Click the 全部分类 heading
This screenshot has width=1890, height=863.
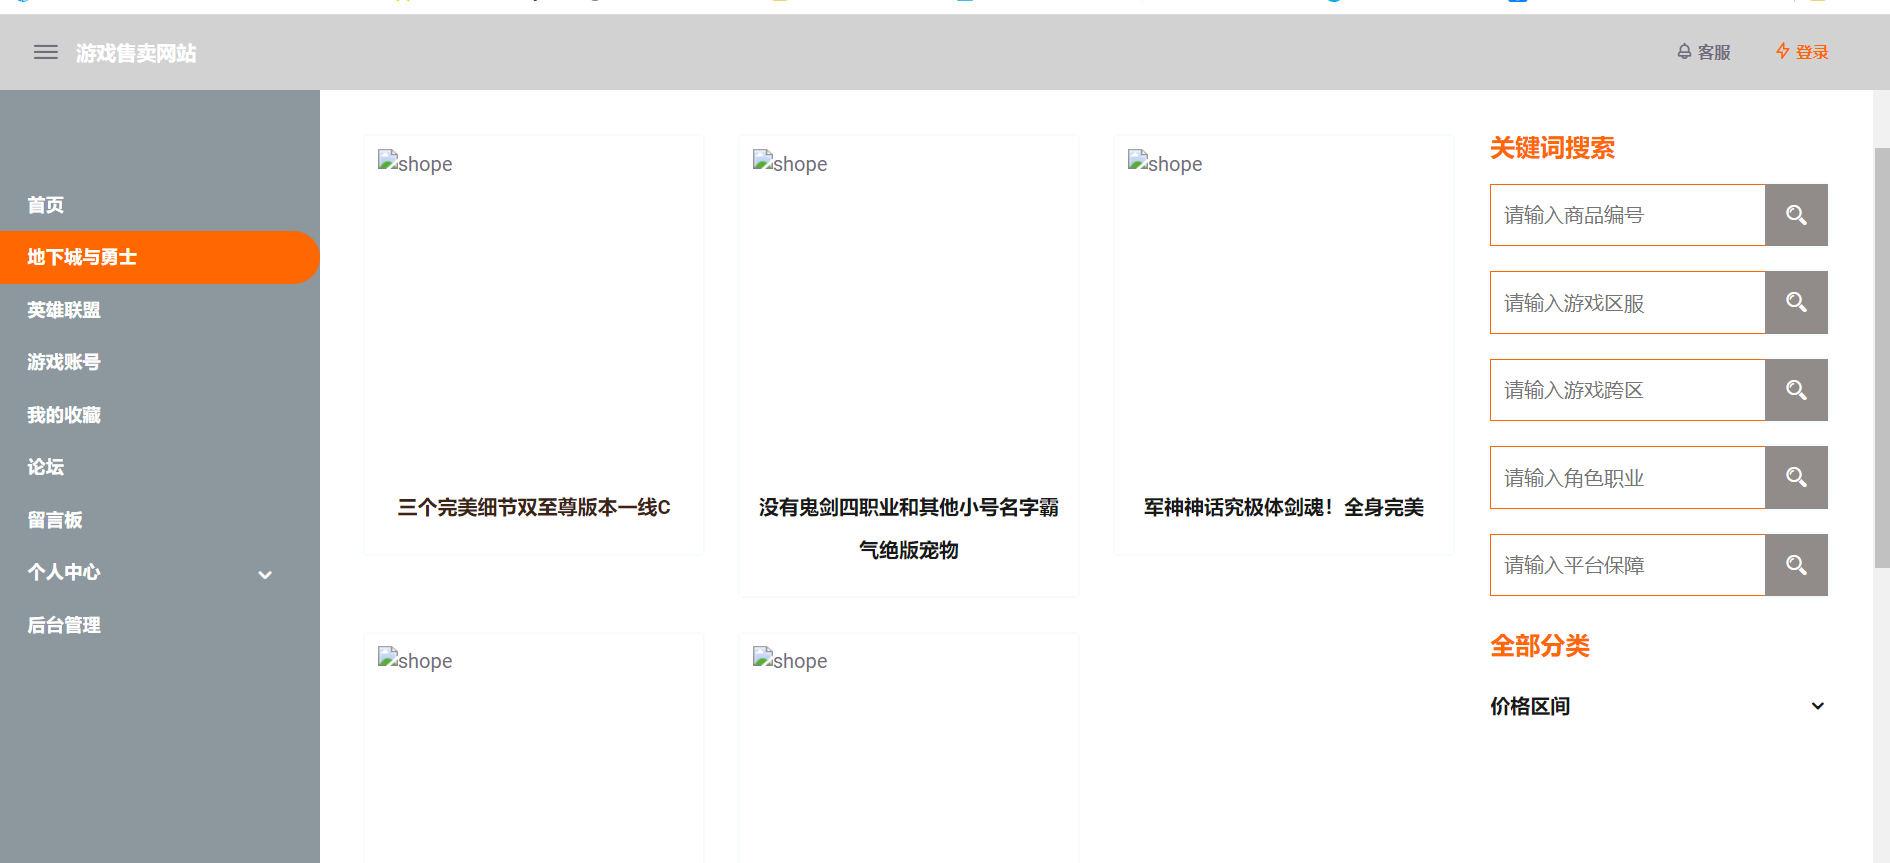point(1540,646)
